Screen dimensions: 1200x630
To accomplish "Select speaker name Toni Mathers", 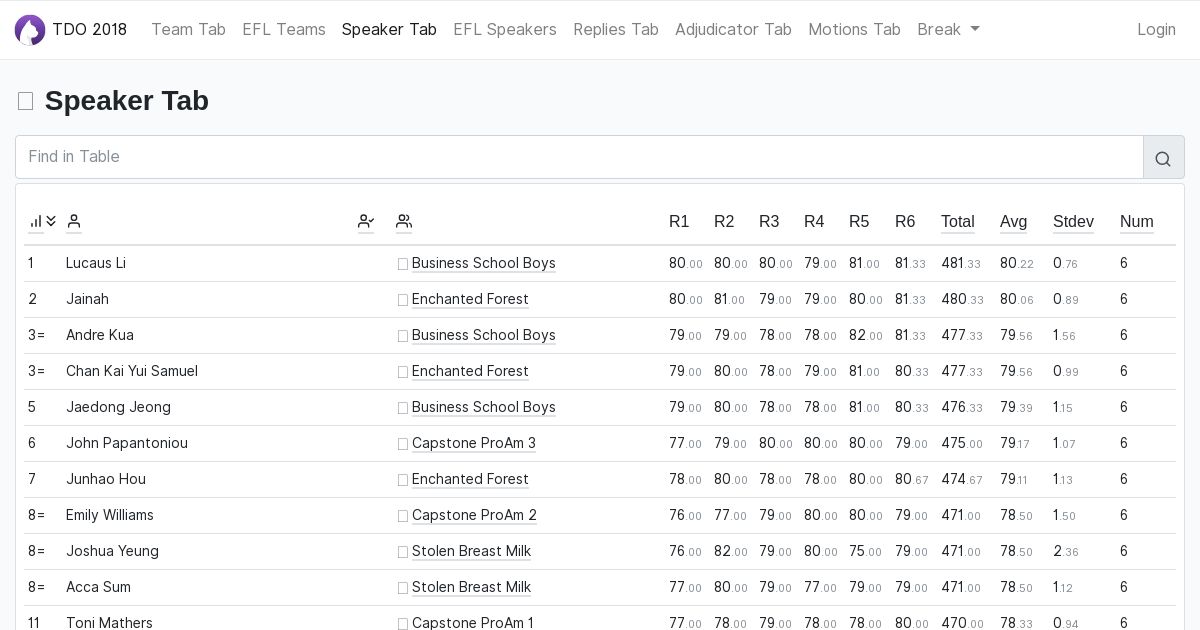I will 109,622.
